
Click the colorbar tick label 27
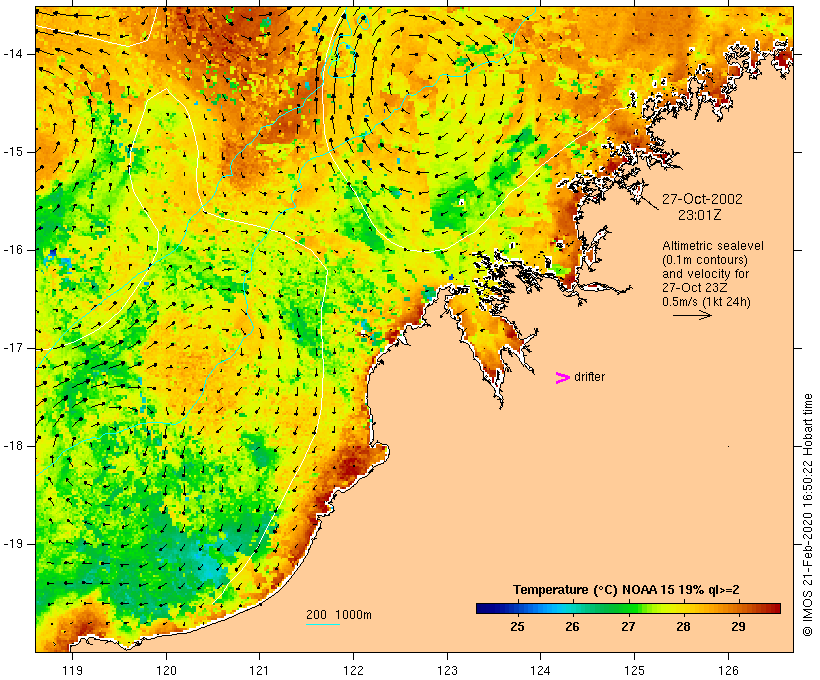(628, 627)
